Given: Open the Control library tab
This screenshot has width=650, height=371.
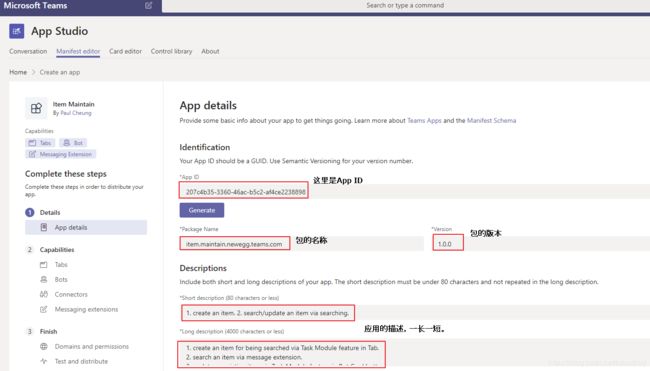Looking at the screenshot, I should (x=171, y=51).
